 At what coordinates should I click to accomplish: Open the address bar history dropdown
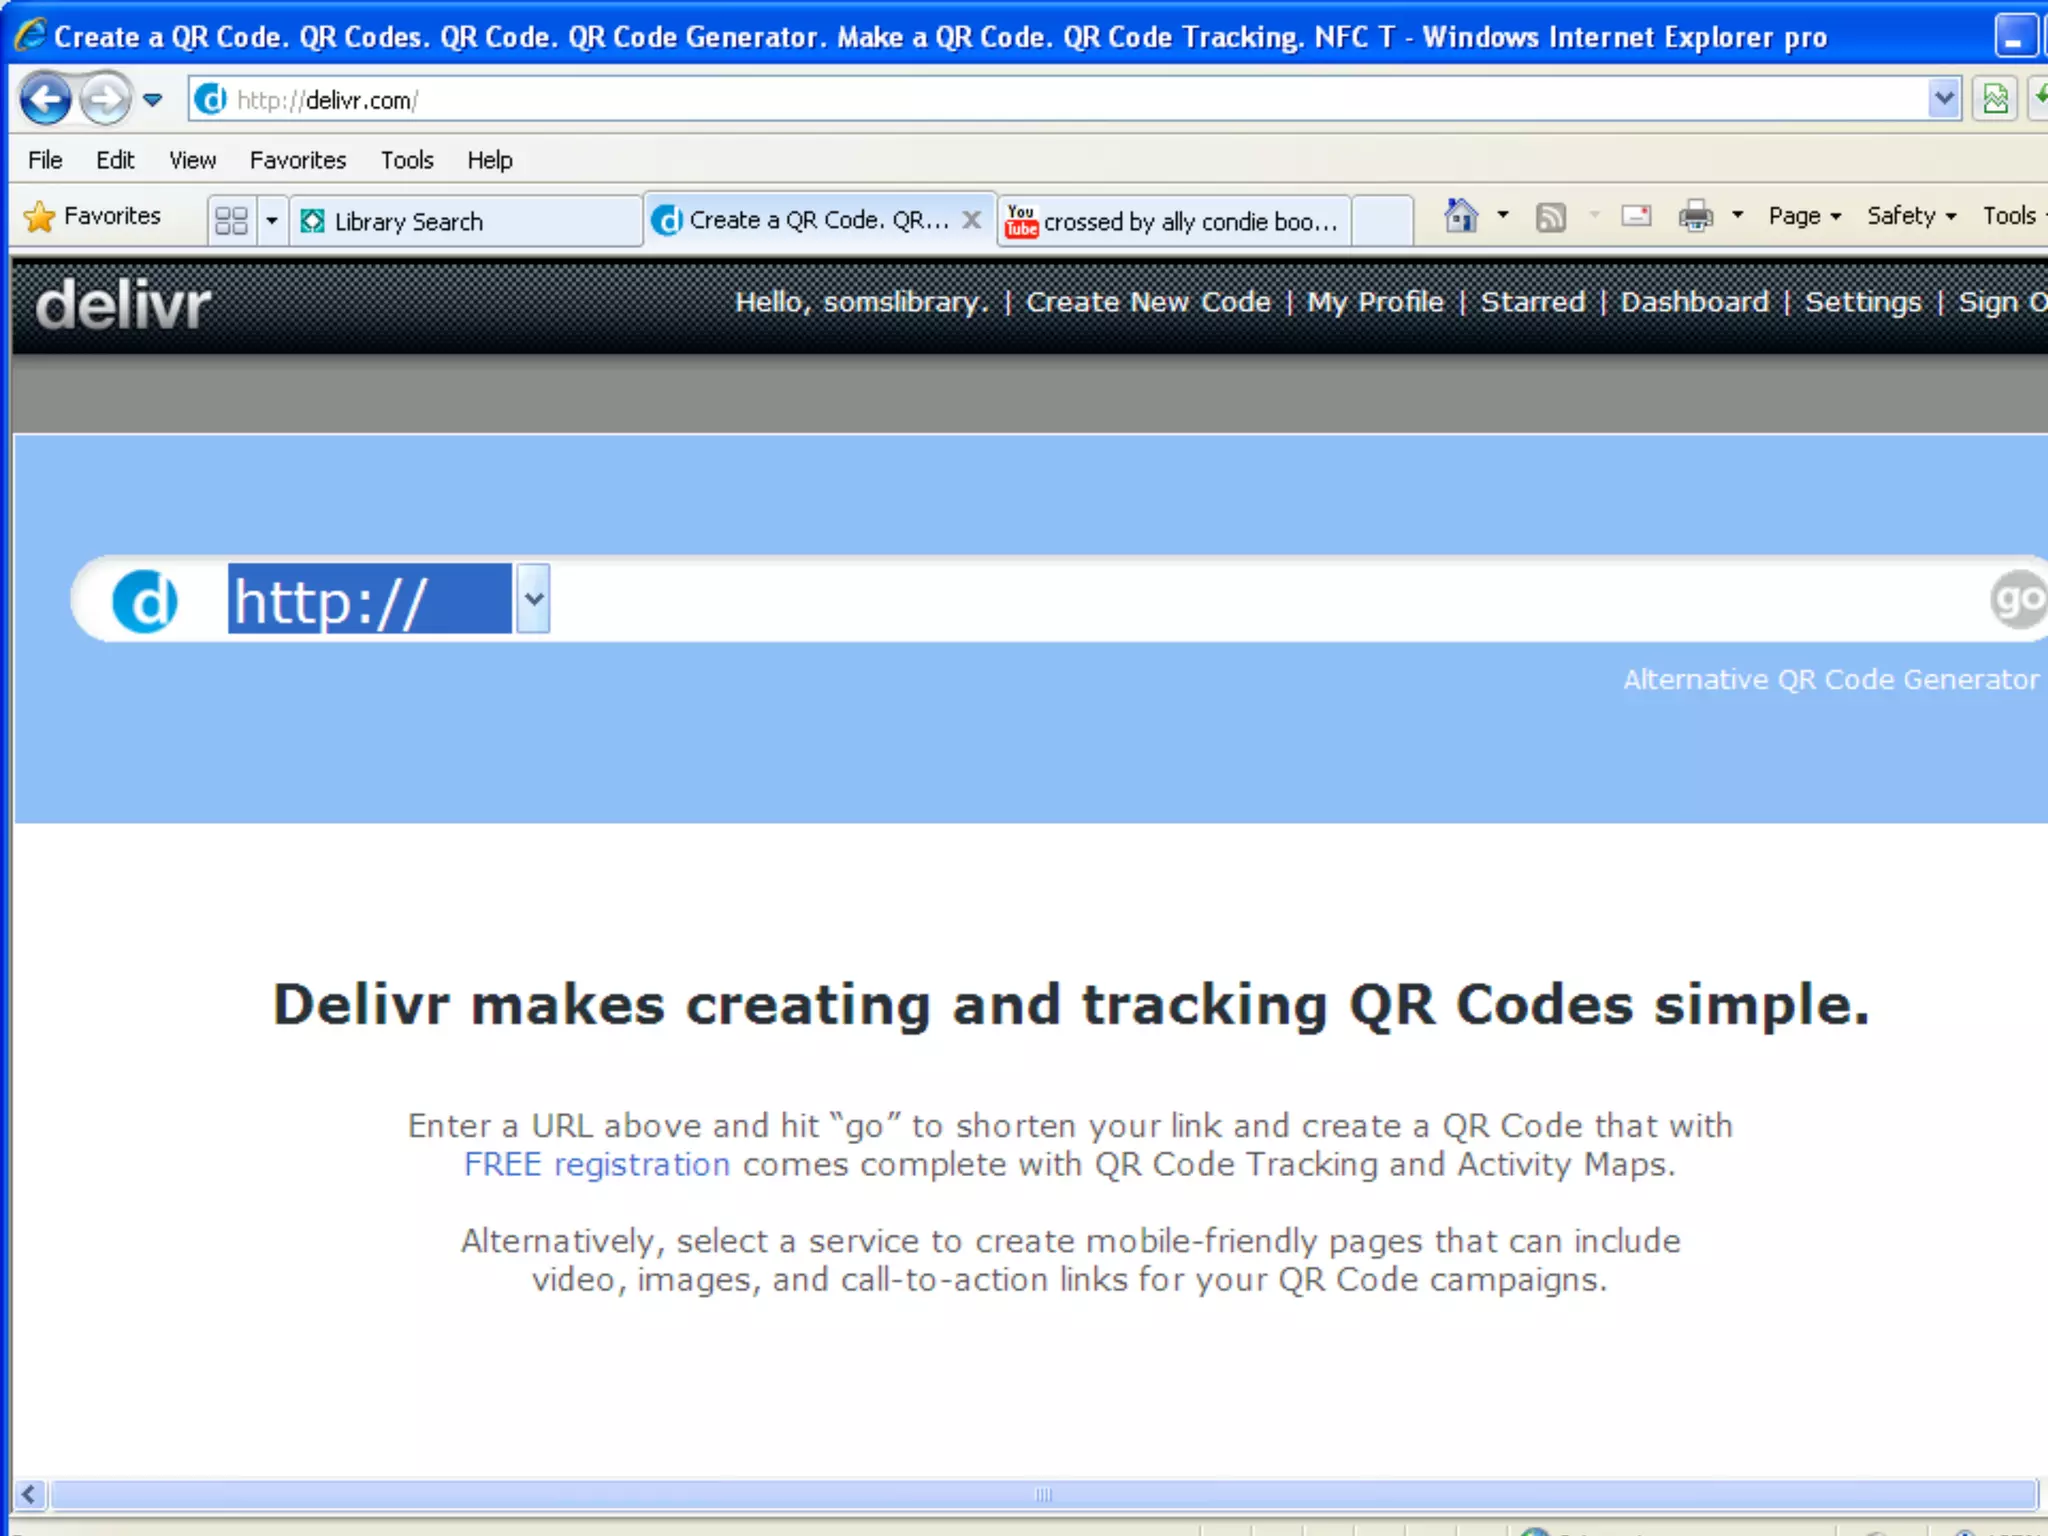click(x=1943, y=99)
